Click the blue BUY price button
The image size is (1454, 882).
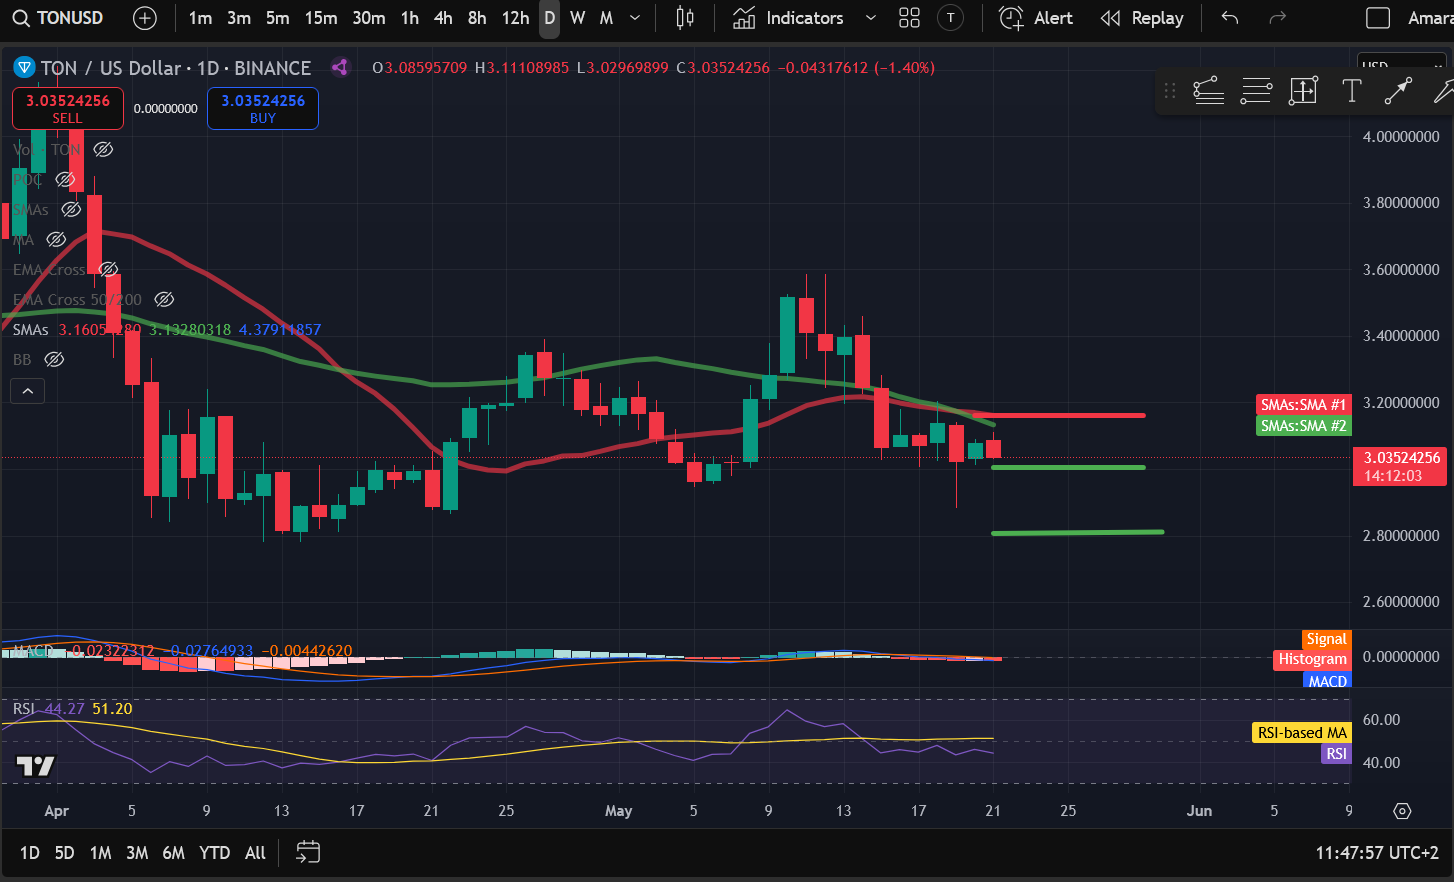point(263,108)
